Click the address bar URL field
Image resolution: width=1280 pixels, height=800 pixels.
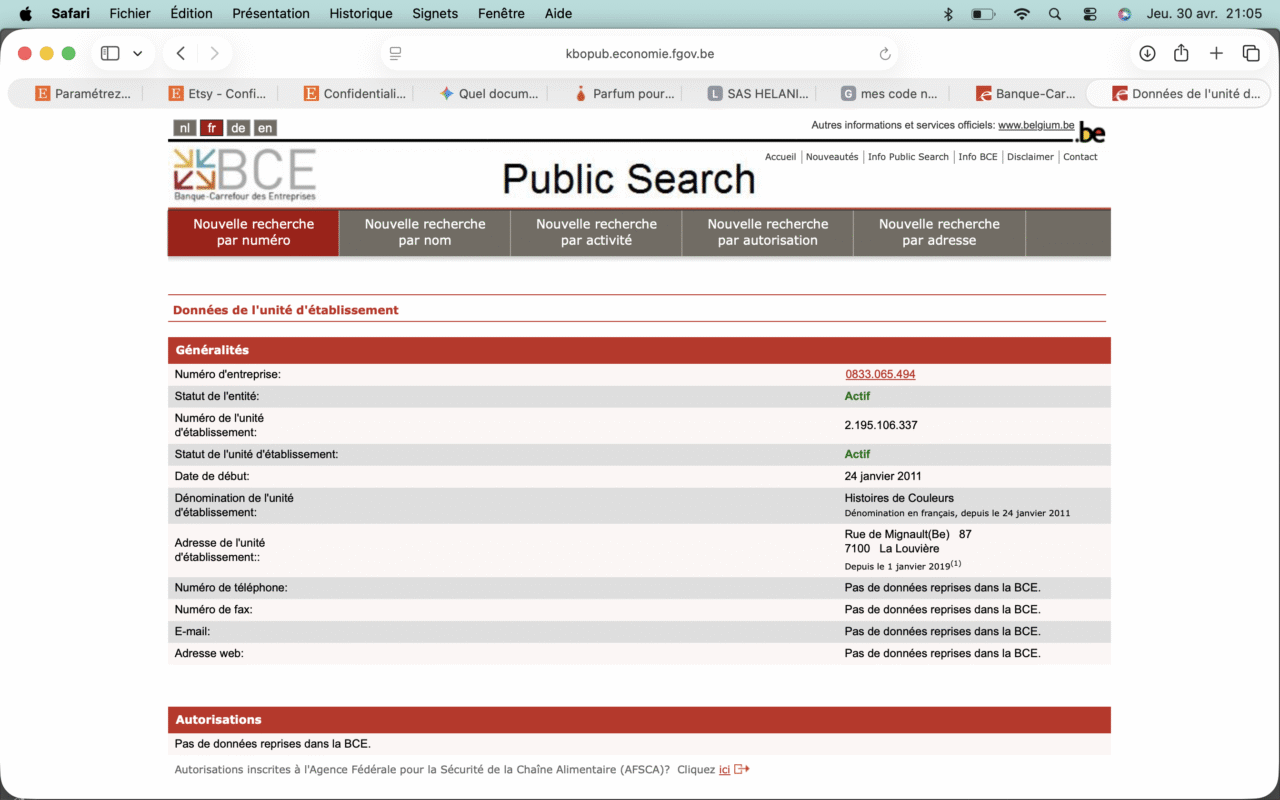(640, 54)
